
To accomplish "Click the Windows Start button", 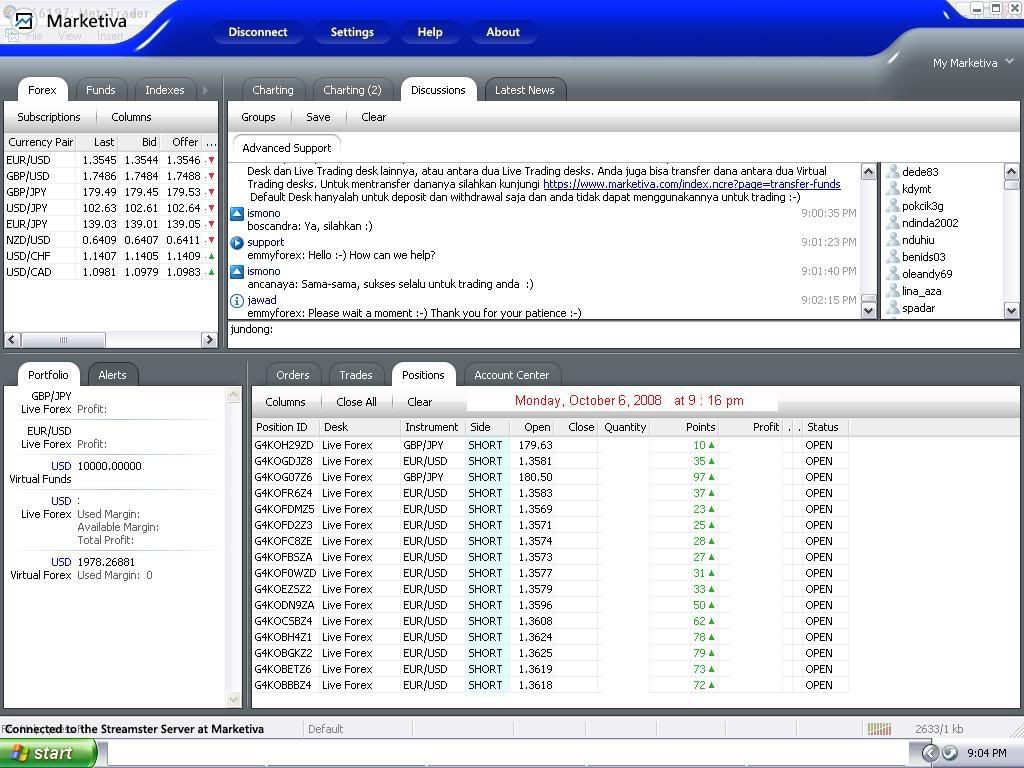I will [x=47, y=753].
